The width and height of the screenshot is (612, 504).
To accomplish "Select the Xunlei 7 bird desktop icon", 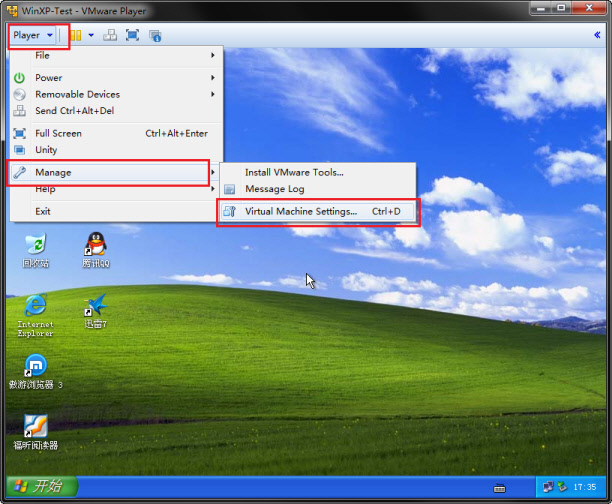I will [x=96, y=311].
